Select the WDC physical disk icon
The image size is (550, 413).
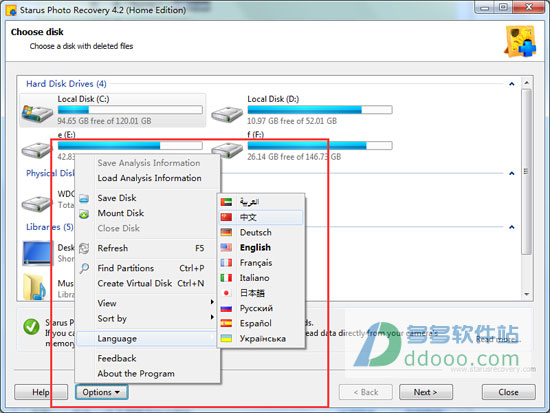pos(36,204)
